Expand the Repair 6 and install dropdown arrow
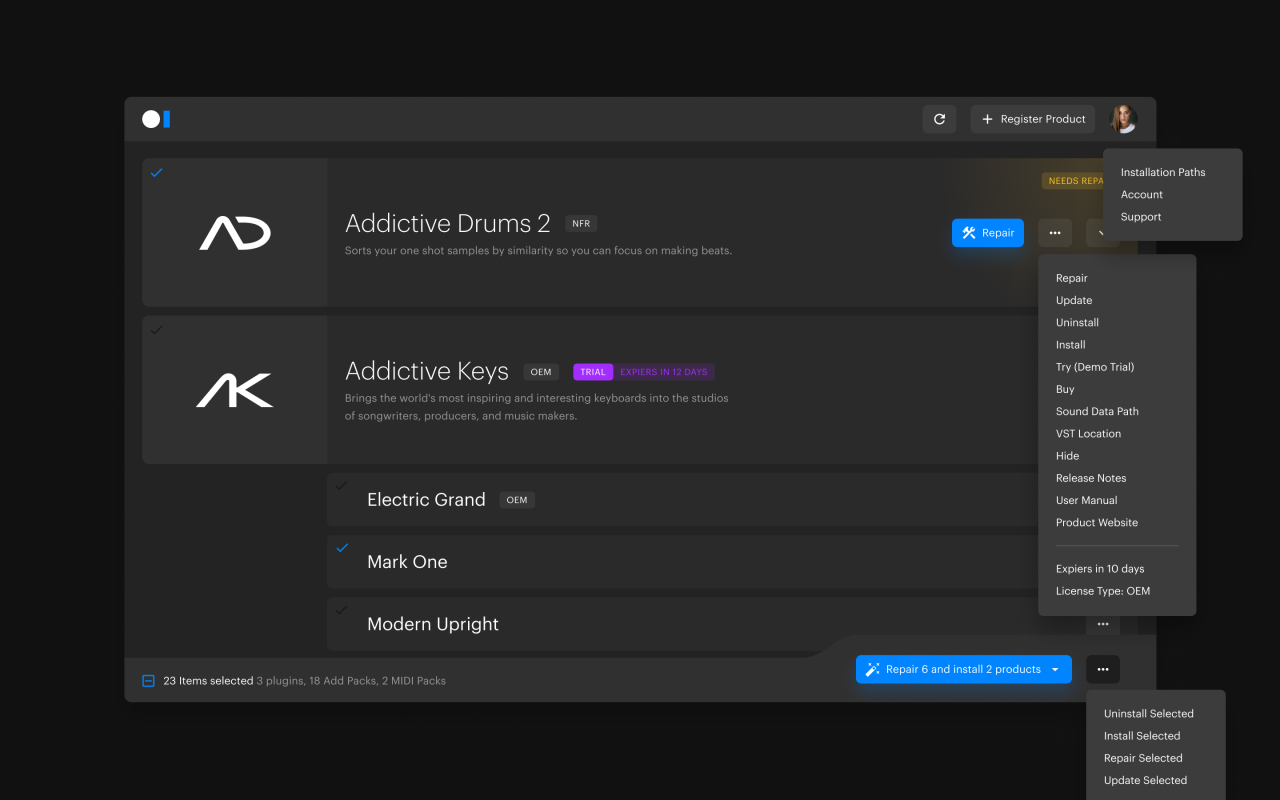Viewport: 1280px width, 800px height. pyautogui.click(x=1055, y=670)
